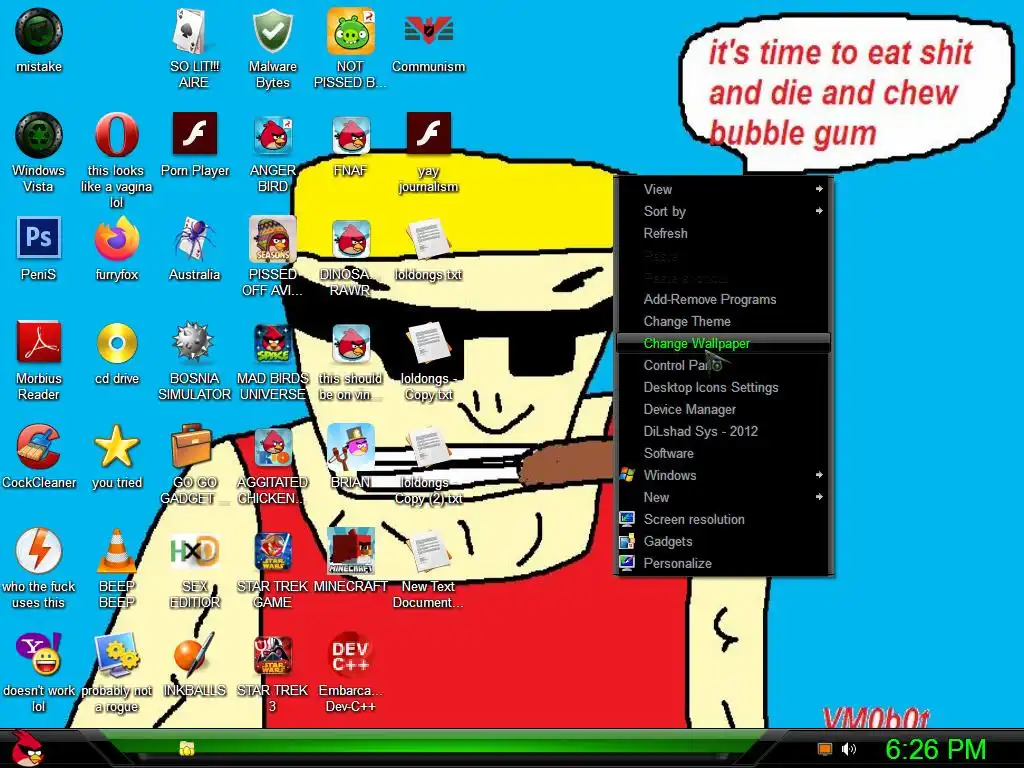Viewport: 1024px width, 768px height.
Task: Open the PISSED OFF AVI... Seasons icon
Action: click(272, 240)
